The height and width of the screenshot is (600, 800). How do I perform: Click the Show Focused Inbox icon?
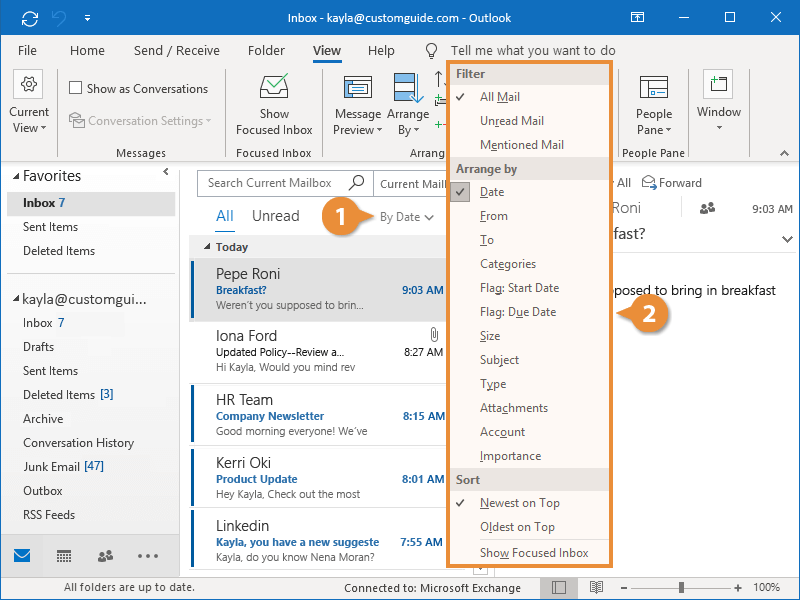tap(274, 86)
